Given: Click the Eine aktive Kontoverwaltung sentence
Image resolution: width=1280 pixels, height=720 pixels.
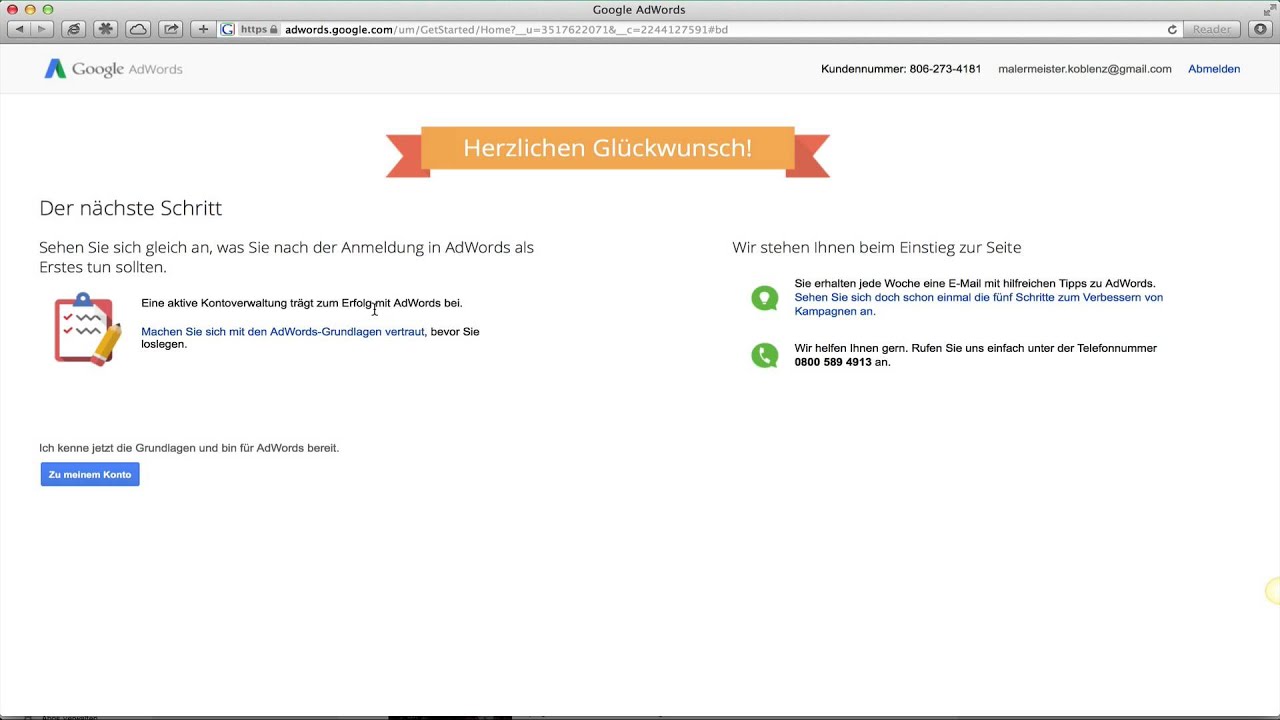Looking at the screenshot, I should click(x=302, y=303).
